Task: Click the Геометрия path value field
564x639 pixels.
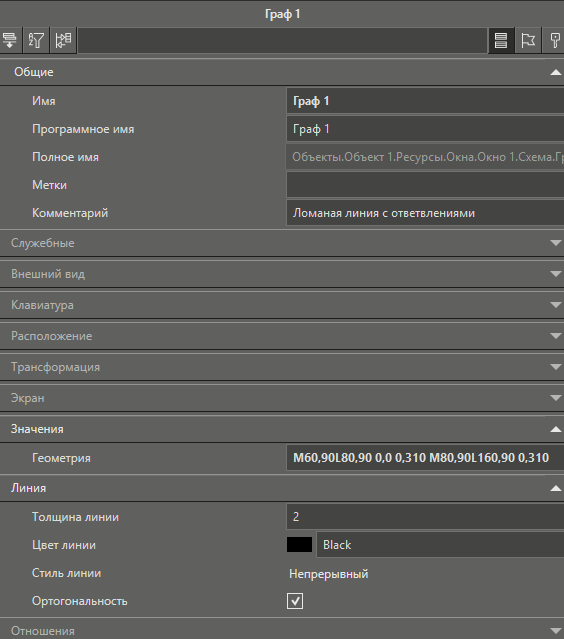Action: pos(425,458)
